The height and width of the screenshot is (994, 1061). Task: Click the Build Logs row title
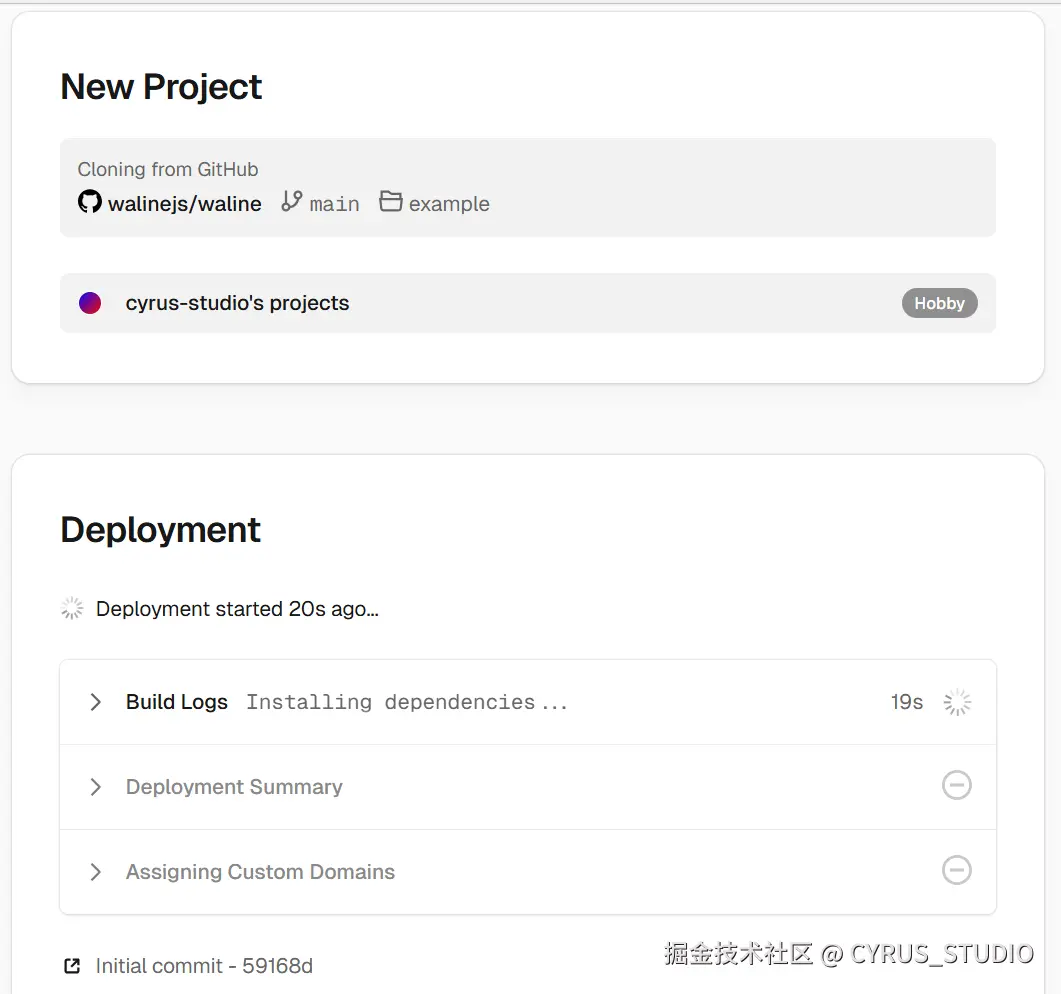click(x=177, y=702)
